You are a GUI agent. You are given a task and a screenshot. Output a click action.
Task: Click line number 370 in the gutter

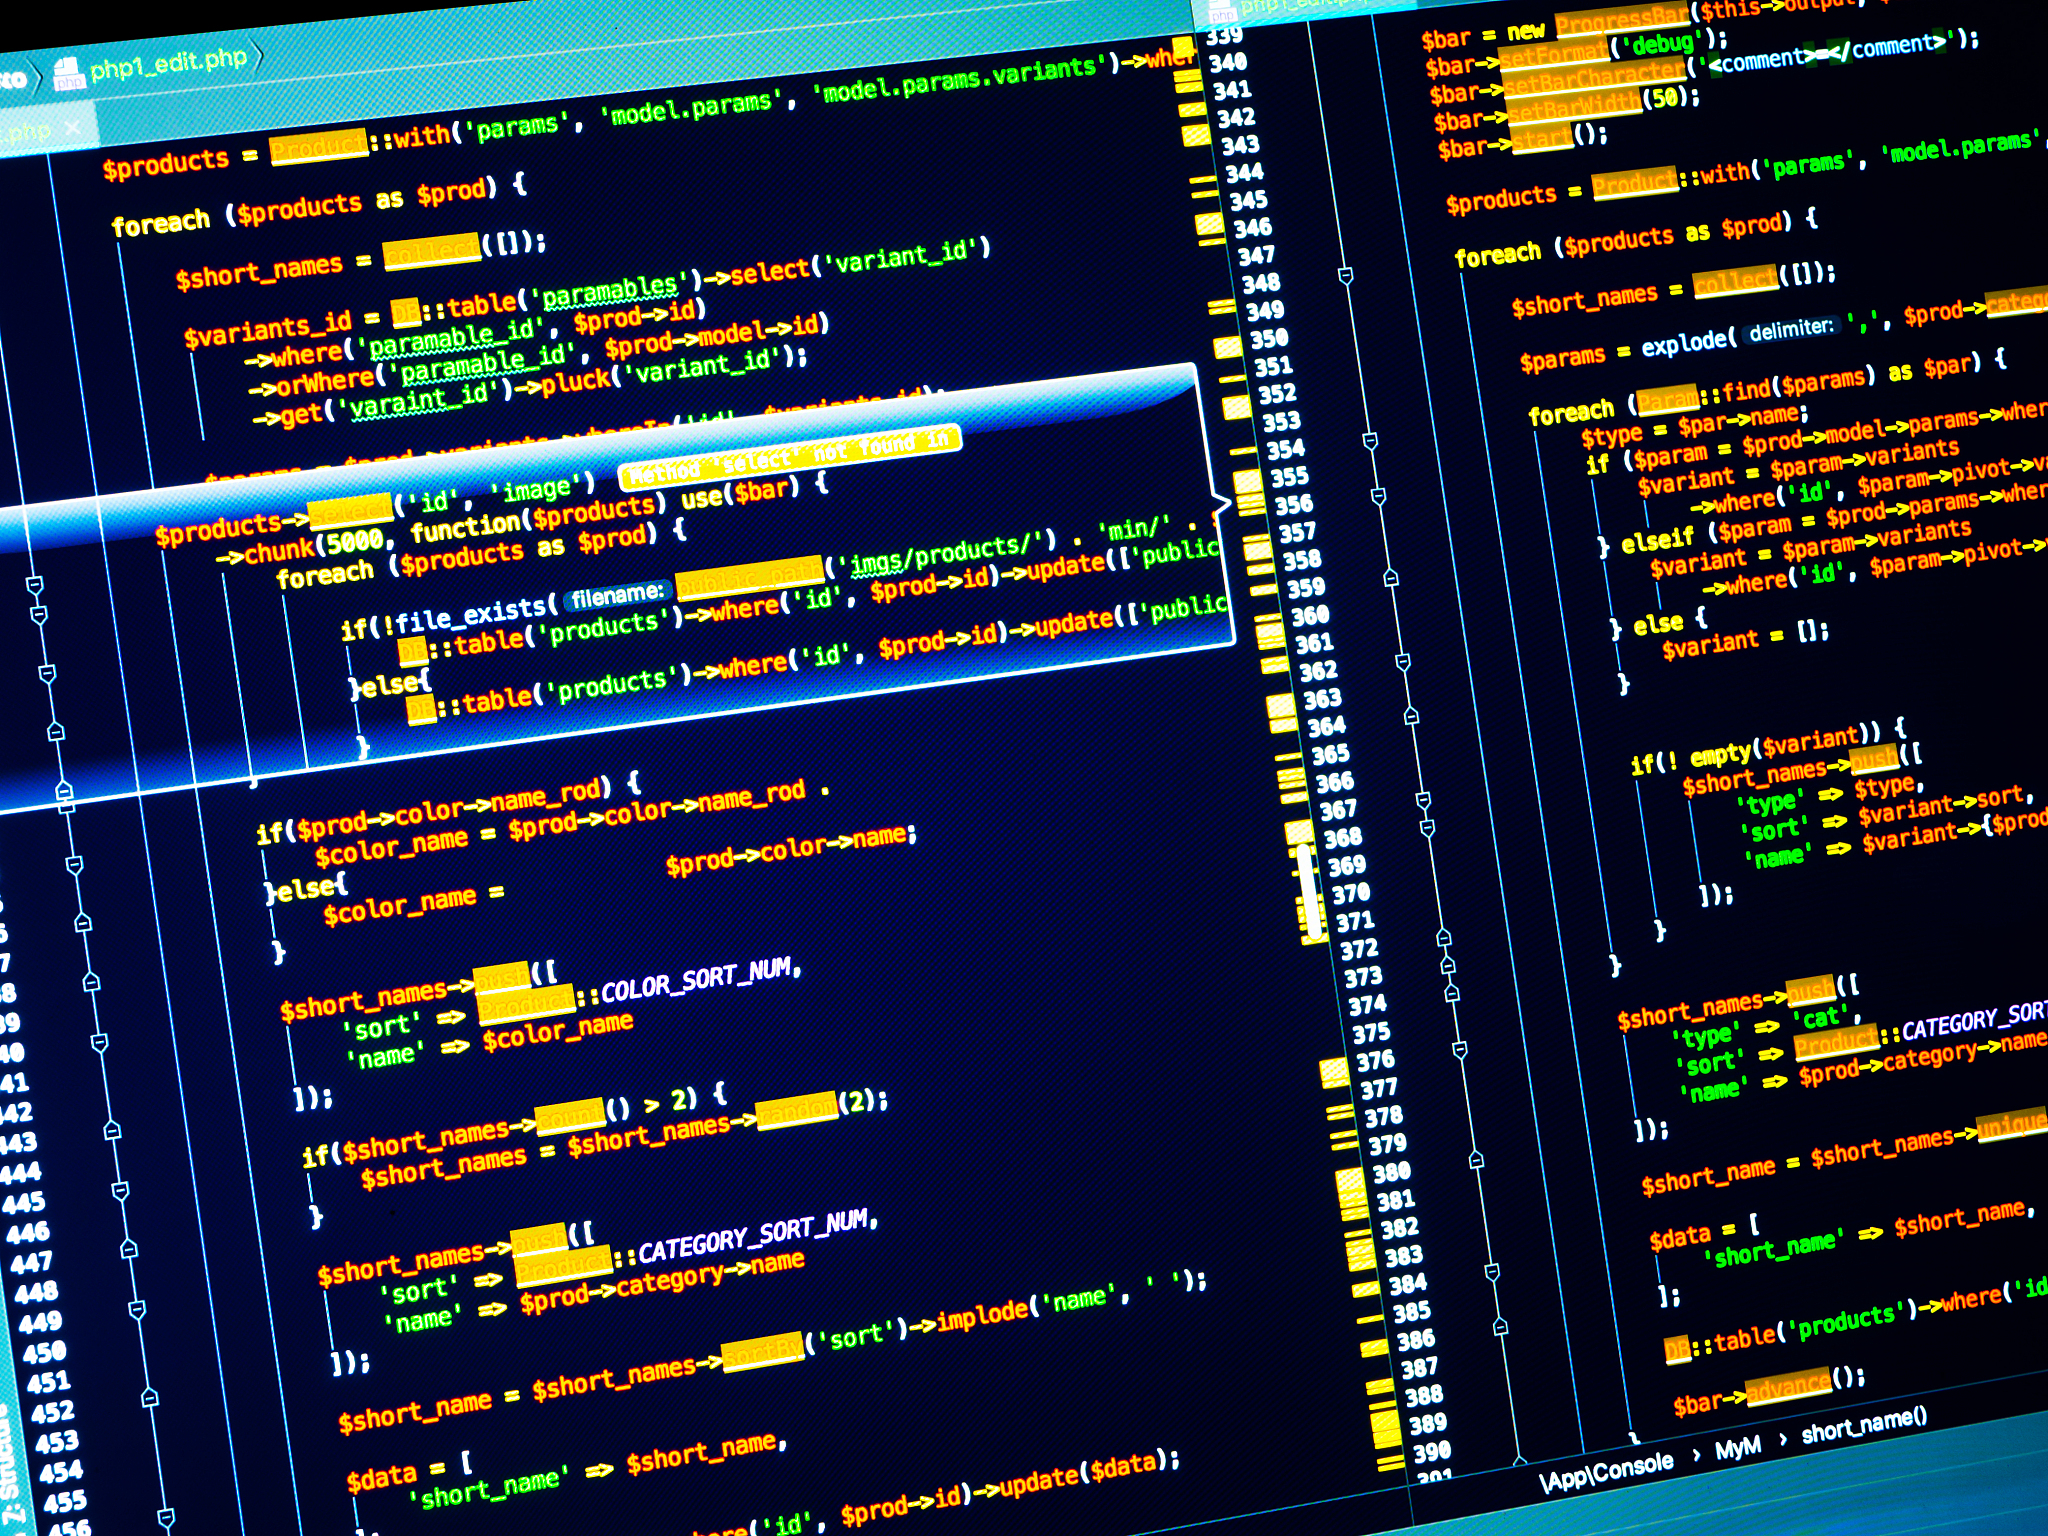(1351, 893)
